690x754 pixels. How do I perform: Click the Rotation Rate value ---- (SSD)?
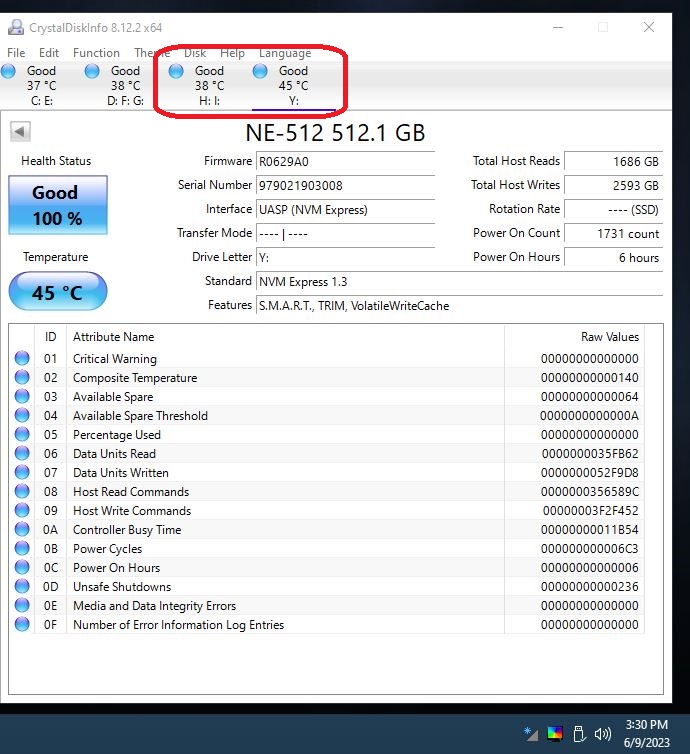613,210
